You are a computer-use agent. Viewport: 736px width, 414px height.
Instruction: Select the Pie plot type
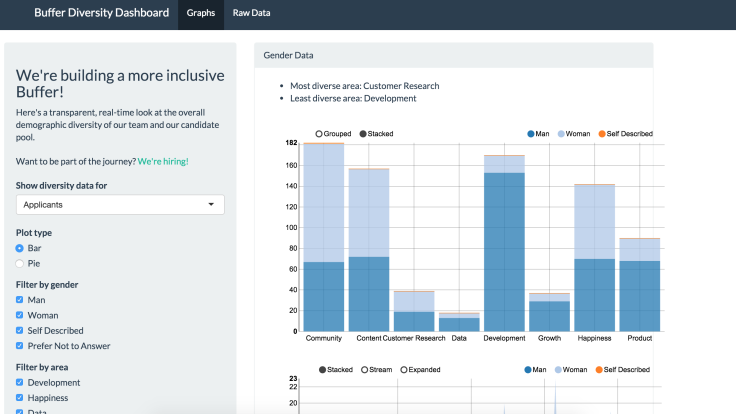pyautogui.click(x=19, y=264)
